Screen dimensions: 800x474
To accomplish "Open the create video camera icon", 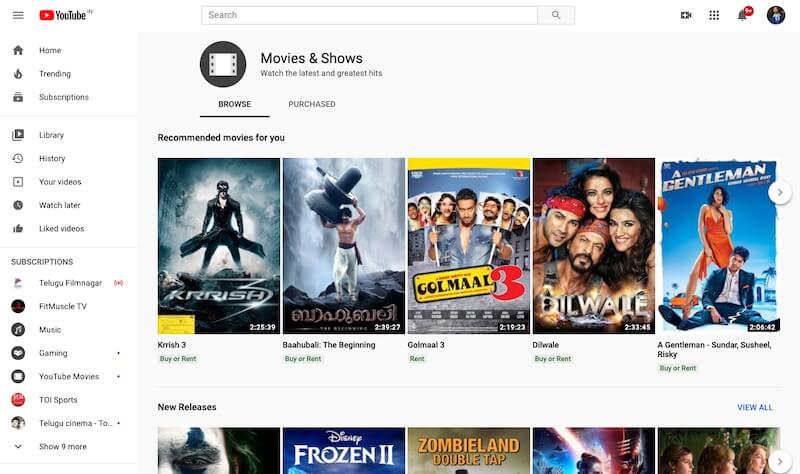I will click(686, 15).
